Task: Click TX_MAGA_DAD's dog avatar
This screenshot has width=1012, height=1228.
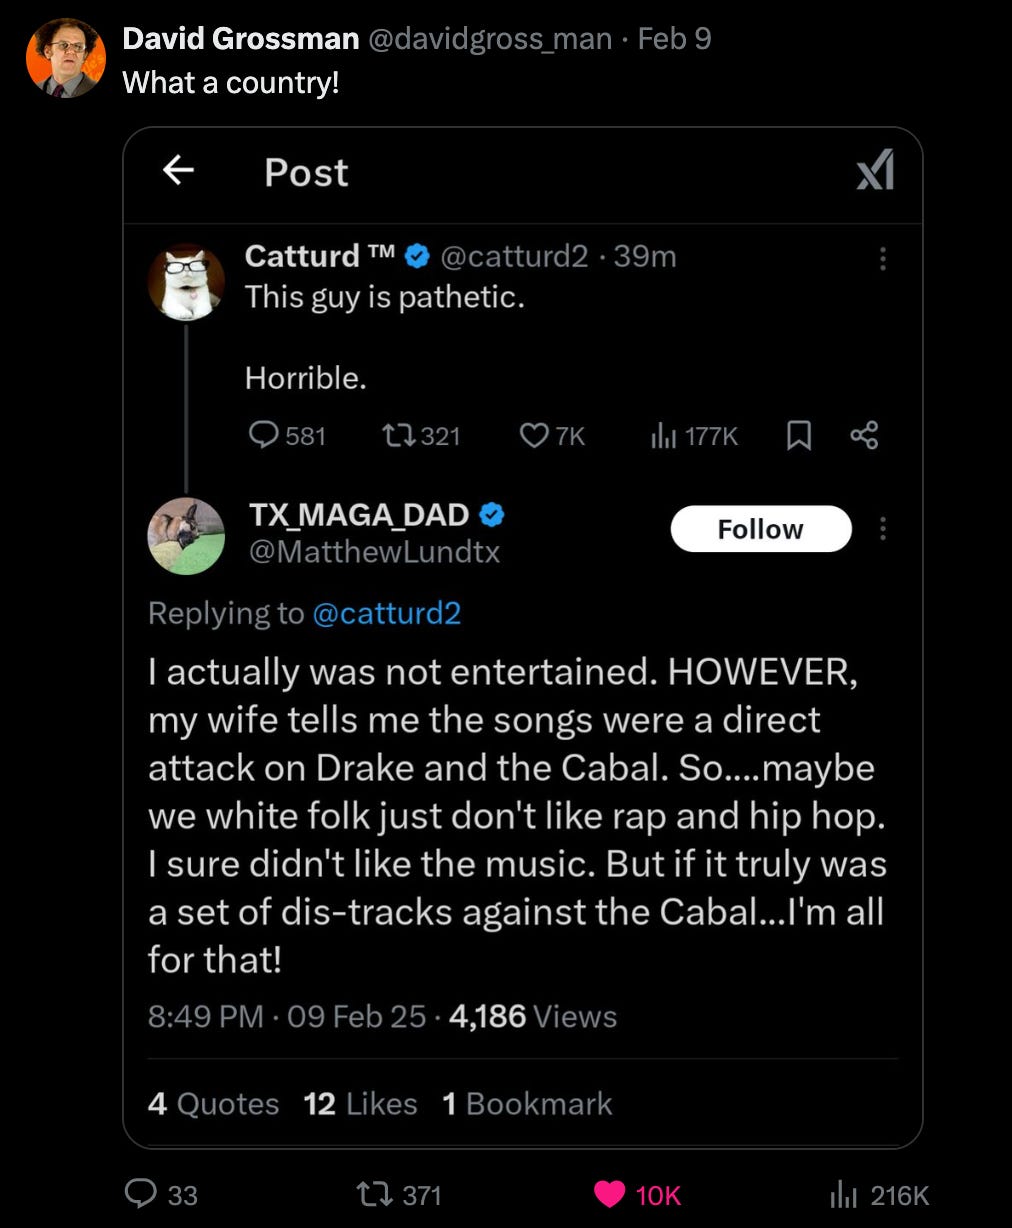Action: click(x=186, y=536)
